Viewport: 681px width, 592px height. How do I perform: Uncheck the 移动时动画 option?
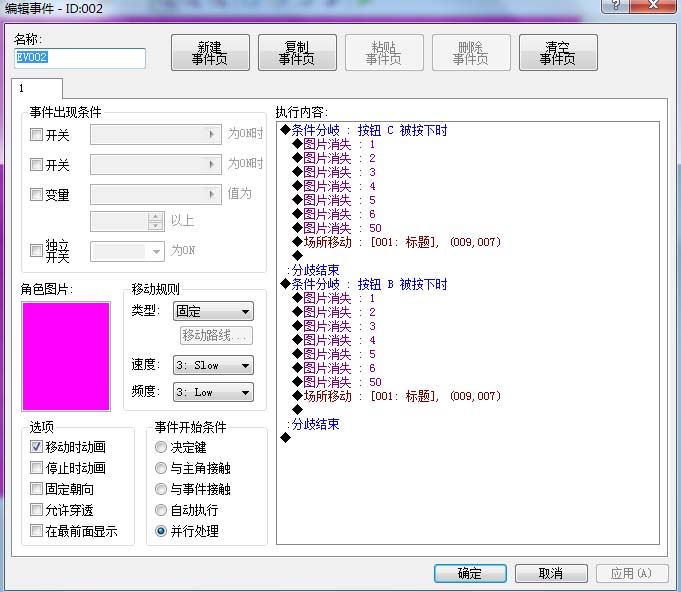(36, 446)
